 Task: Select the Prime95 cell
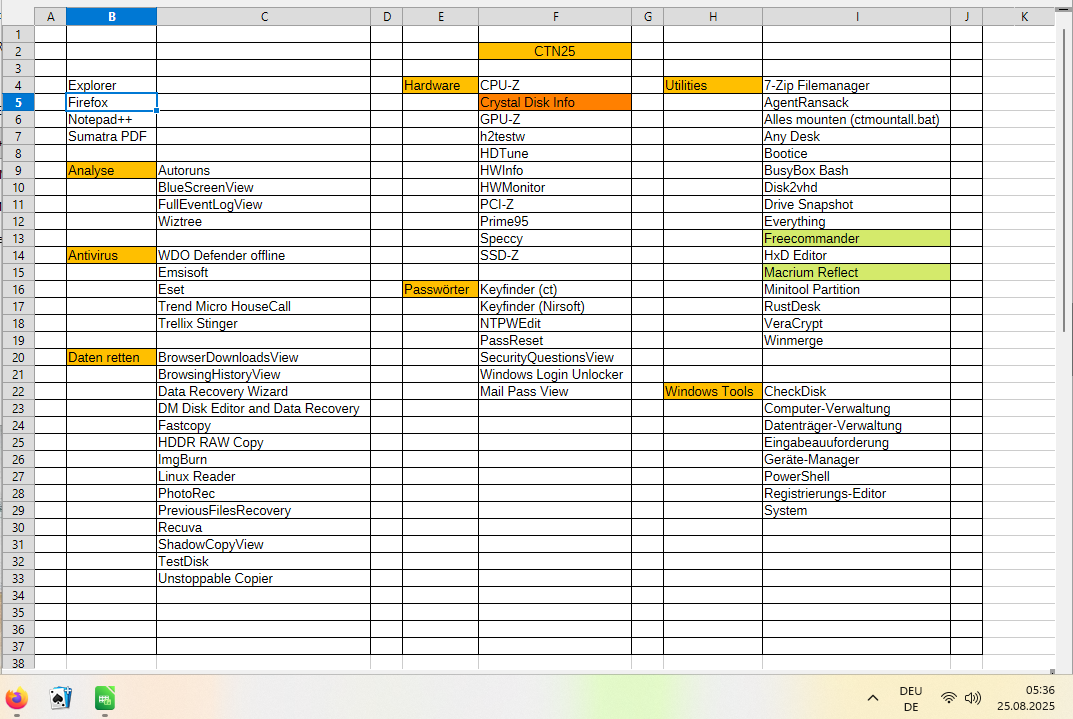point(555,222)
